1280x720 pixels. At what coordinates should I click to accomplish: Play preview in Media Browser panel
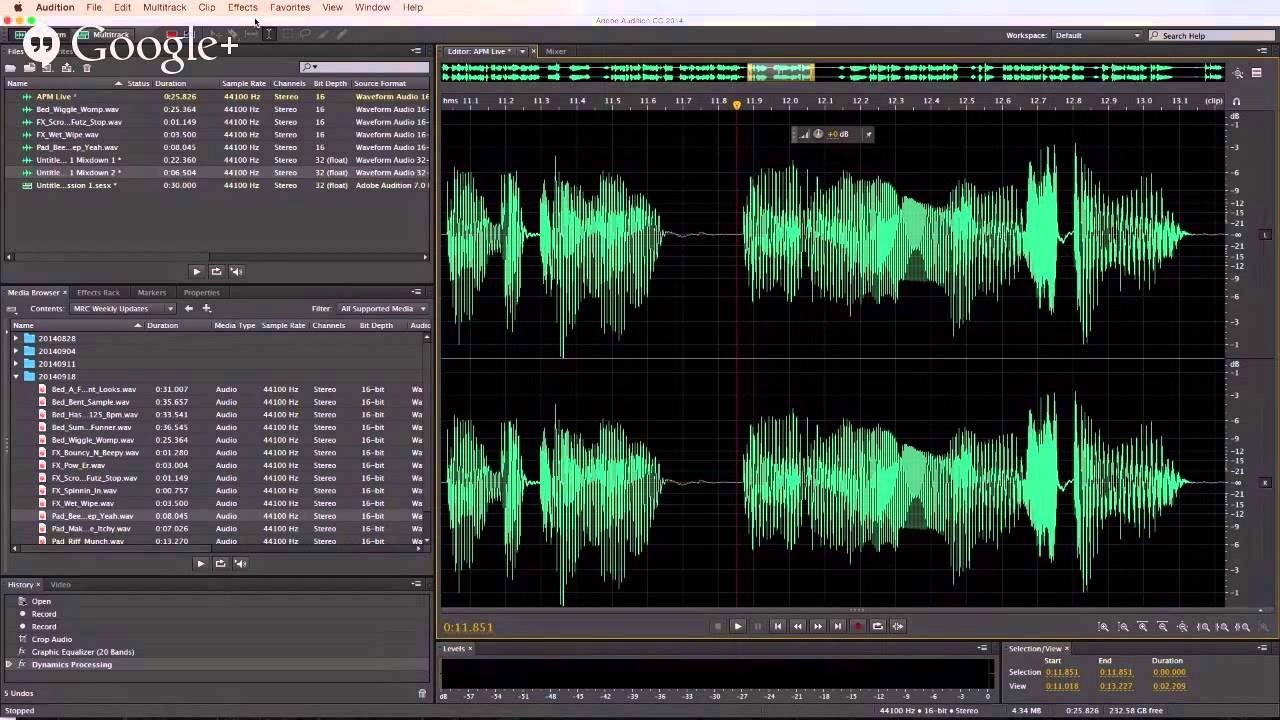pyautogui.click(x=200, y=563)
